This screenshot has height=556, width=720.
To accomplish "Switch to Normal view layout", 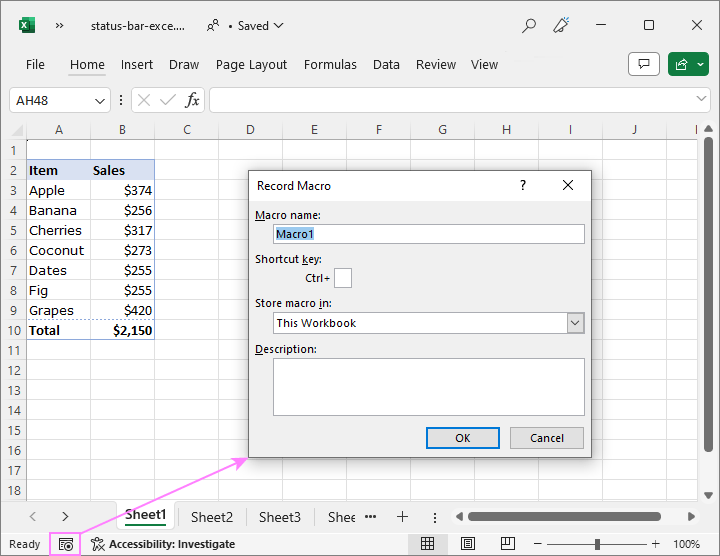I will [427, 544].
